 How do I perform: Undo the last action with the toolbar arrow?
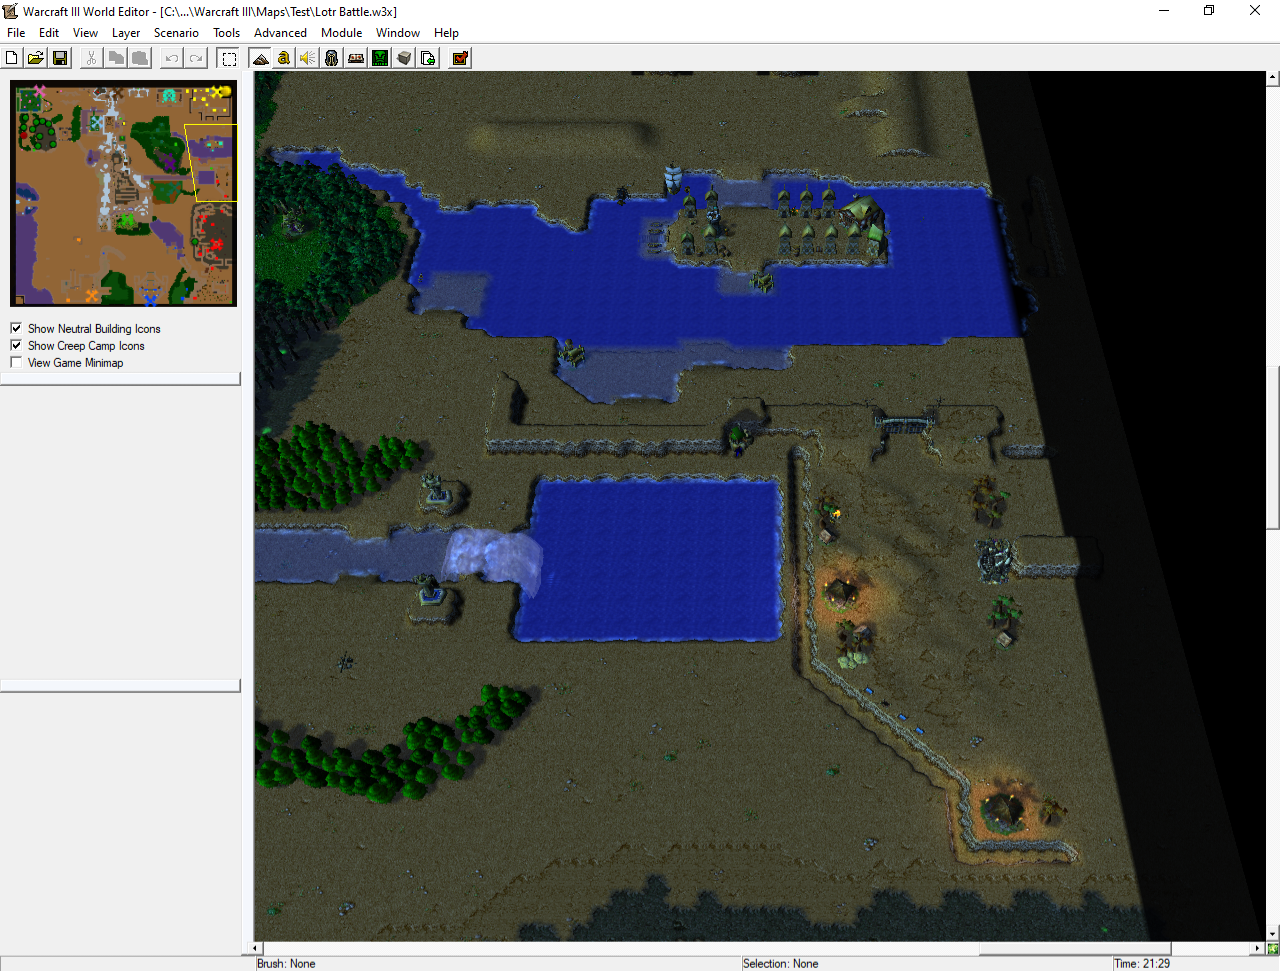[x=172, y=58]
